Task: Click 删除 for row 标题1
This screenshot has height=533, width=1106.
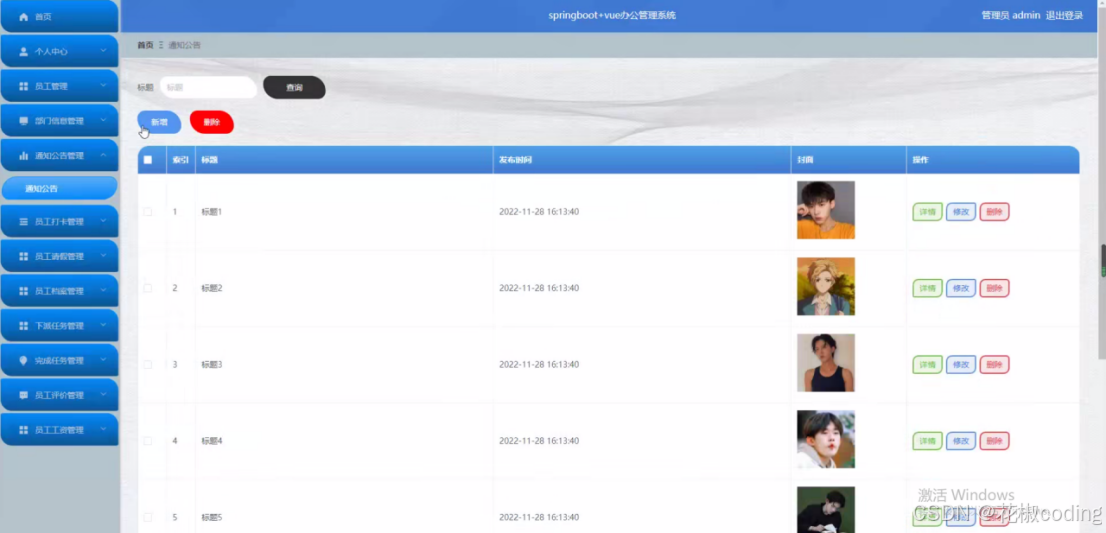Action: click(995, 212)
